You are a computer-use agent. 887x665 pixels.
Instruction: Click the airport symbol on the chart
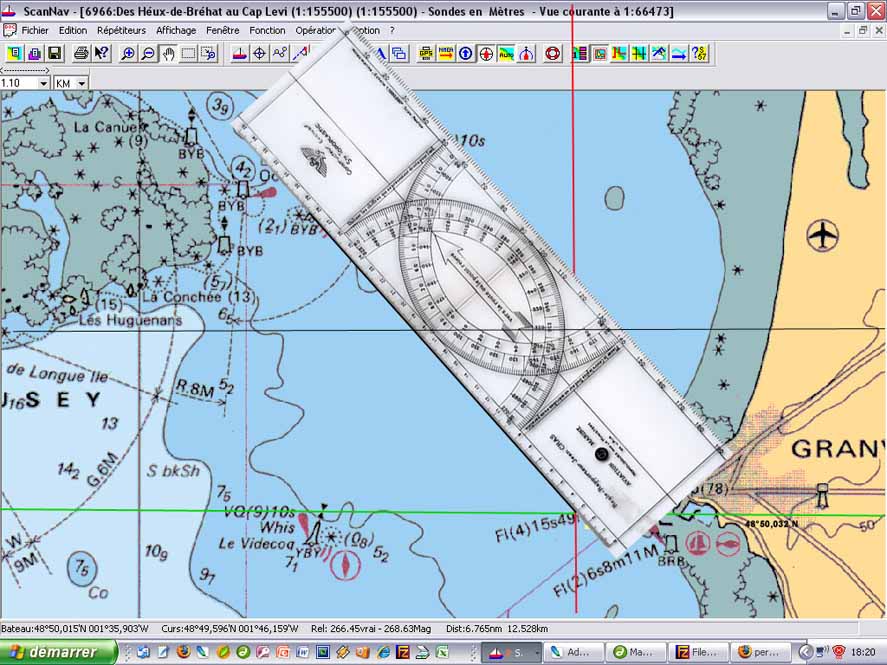(x=823, y=235)
